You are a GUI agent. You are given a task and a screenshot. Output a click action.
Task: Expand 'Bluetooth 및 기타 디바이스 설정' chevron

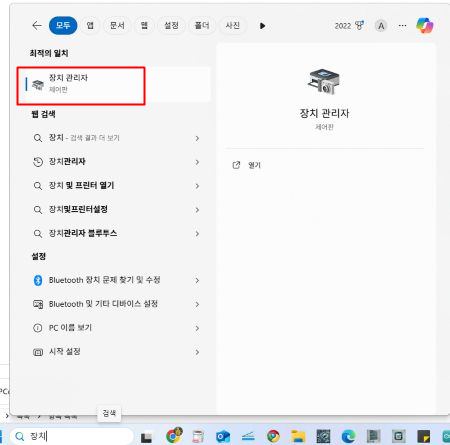click(197, 304)
